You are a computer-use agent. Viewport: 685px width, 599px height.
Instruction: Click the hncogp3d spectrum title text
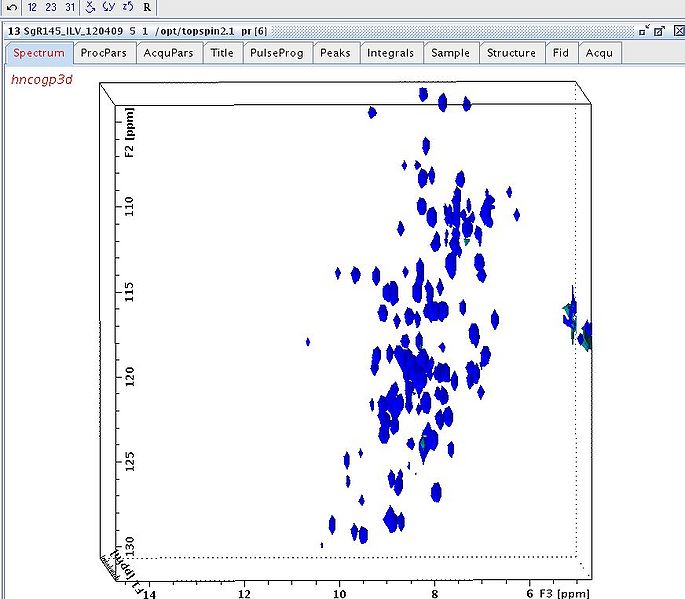[x=41, y=79]
